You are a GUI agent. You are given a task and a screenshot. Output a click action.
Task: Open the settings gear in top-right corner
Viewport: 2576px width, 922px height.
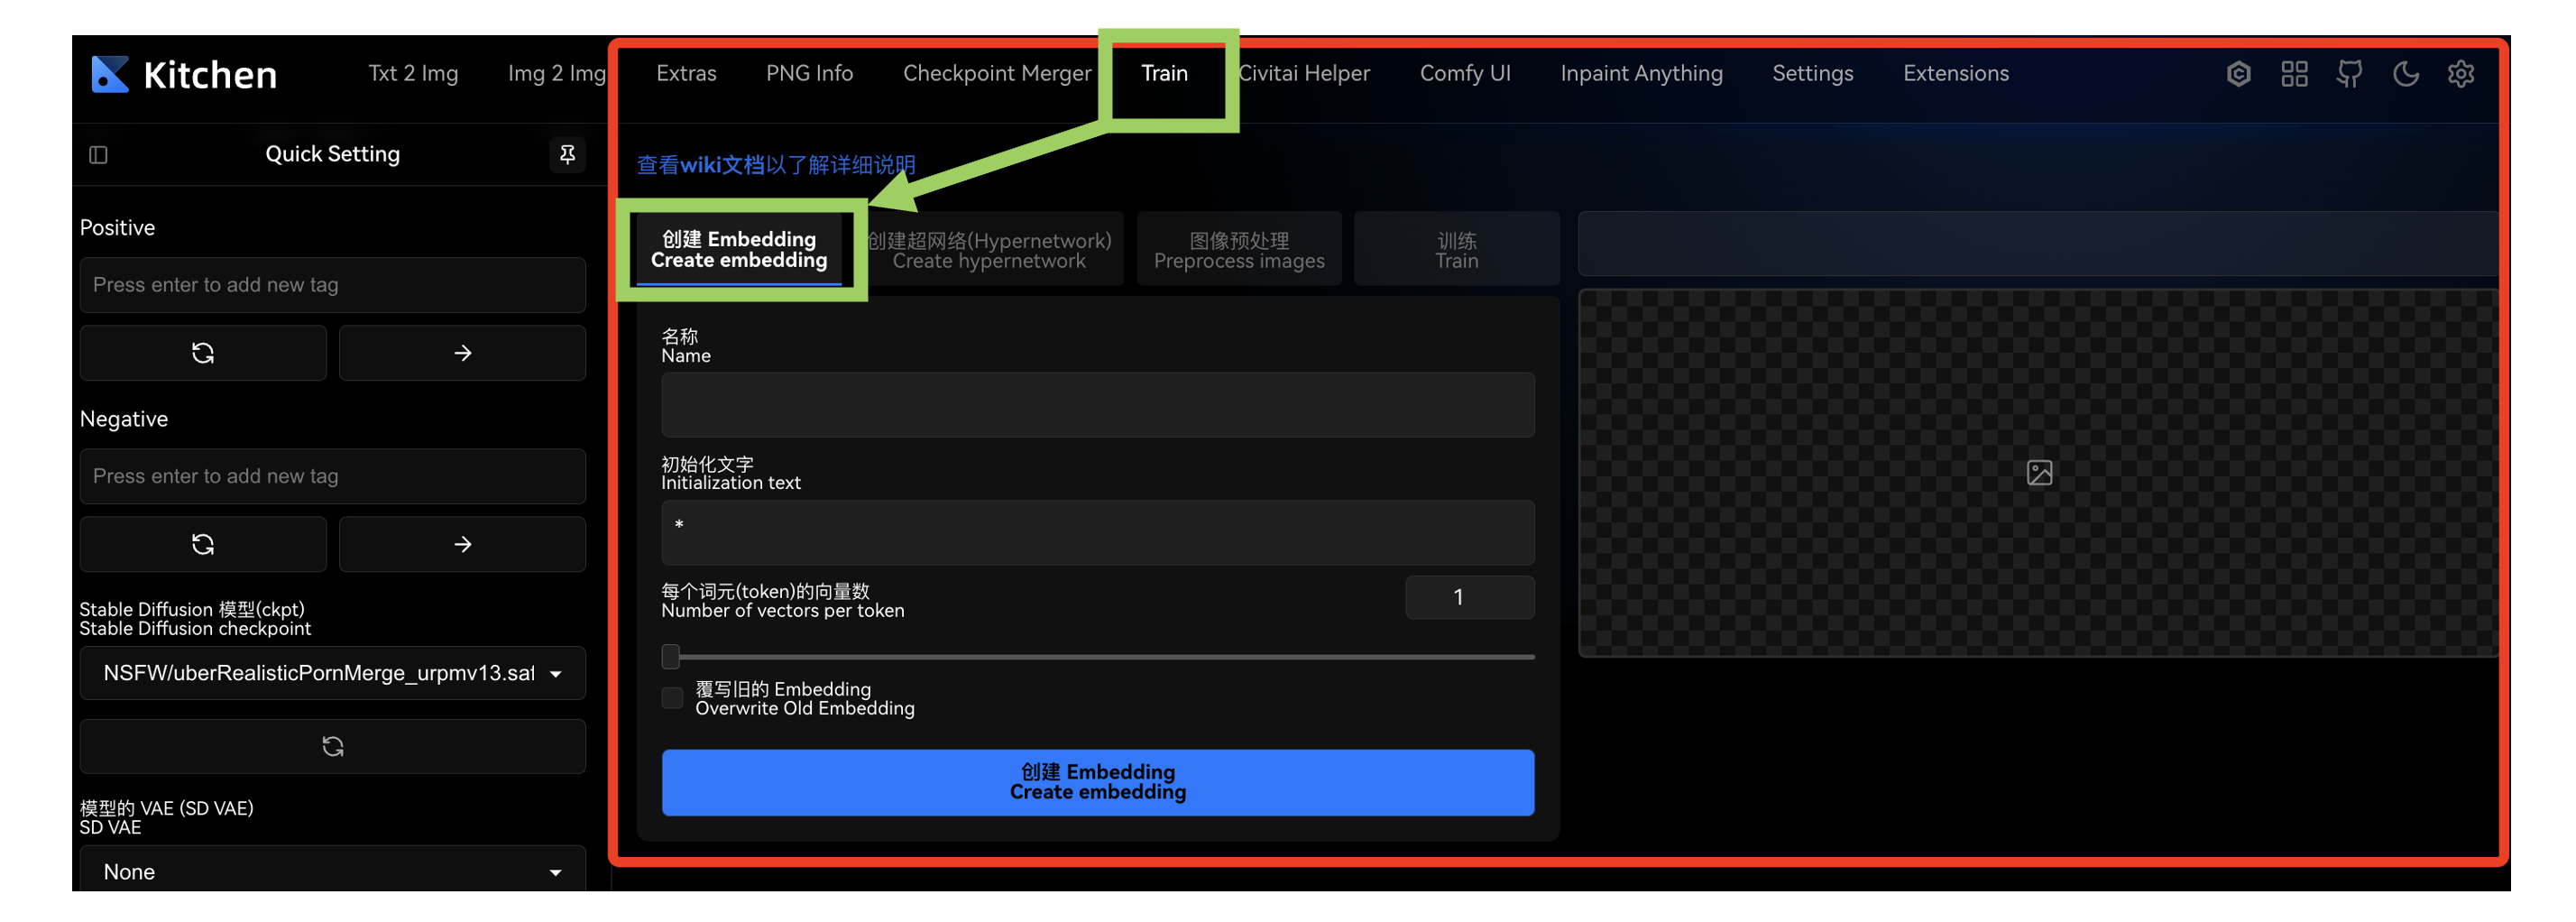2461,73
